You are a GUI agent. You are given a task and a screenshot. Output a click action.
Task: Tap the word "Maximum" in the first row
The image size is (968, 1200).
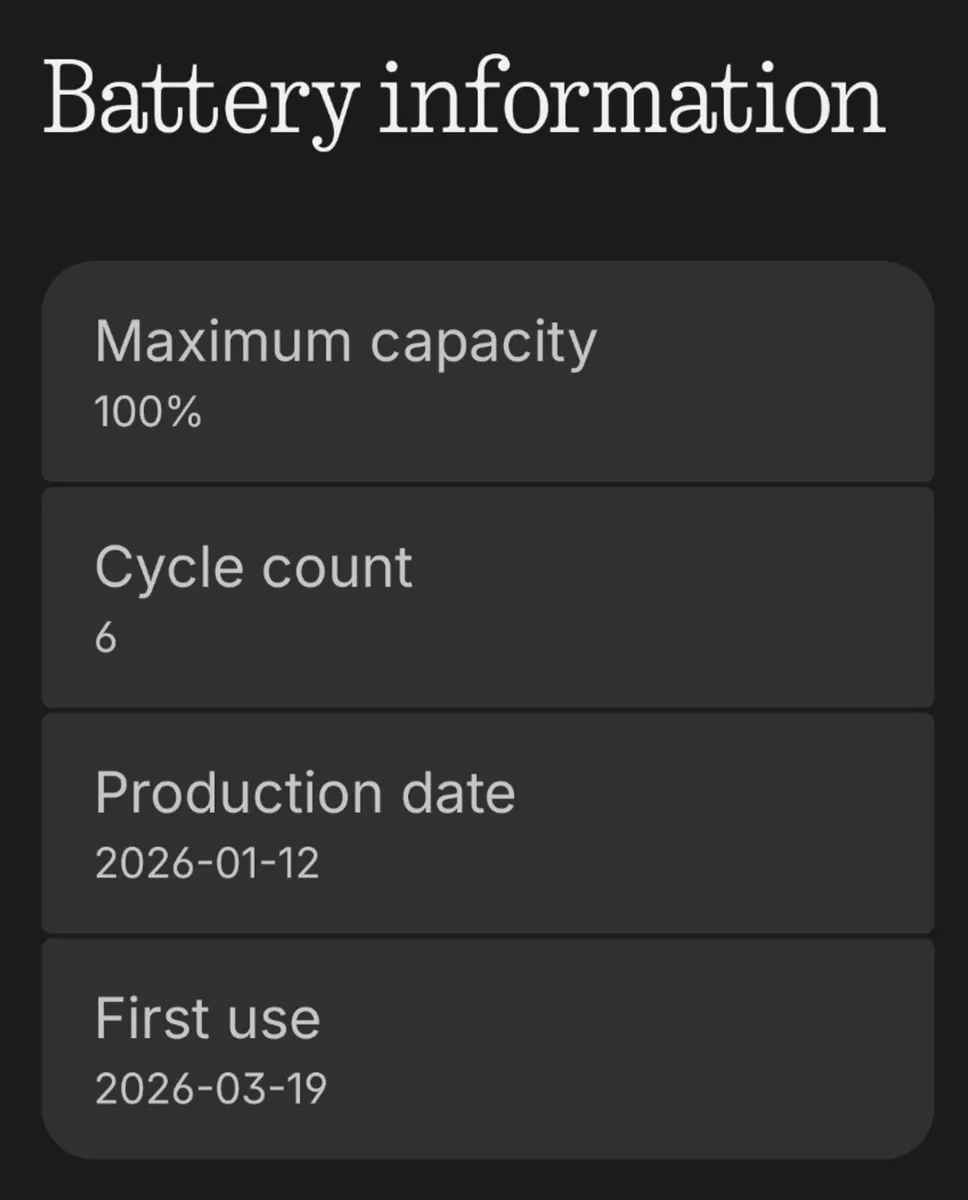223,343
